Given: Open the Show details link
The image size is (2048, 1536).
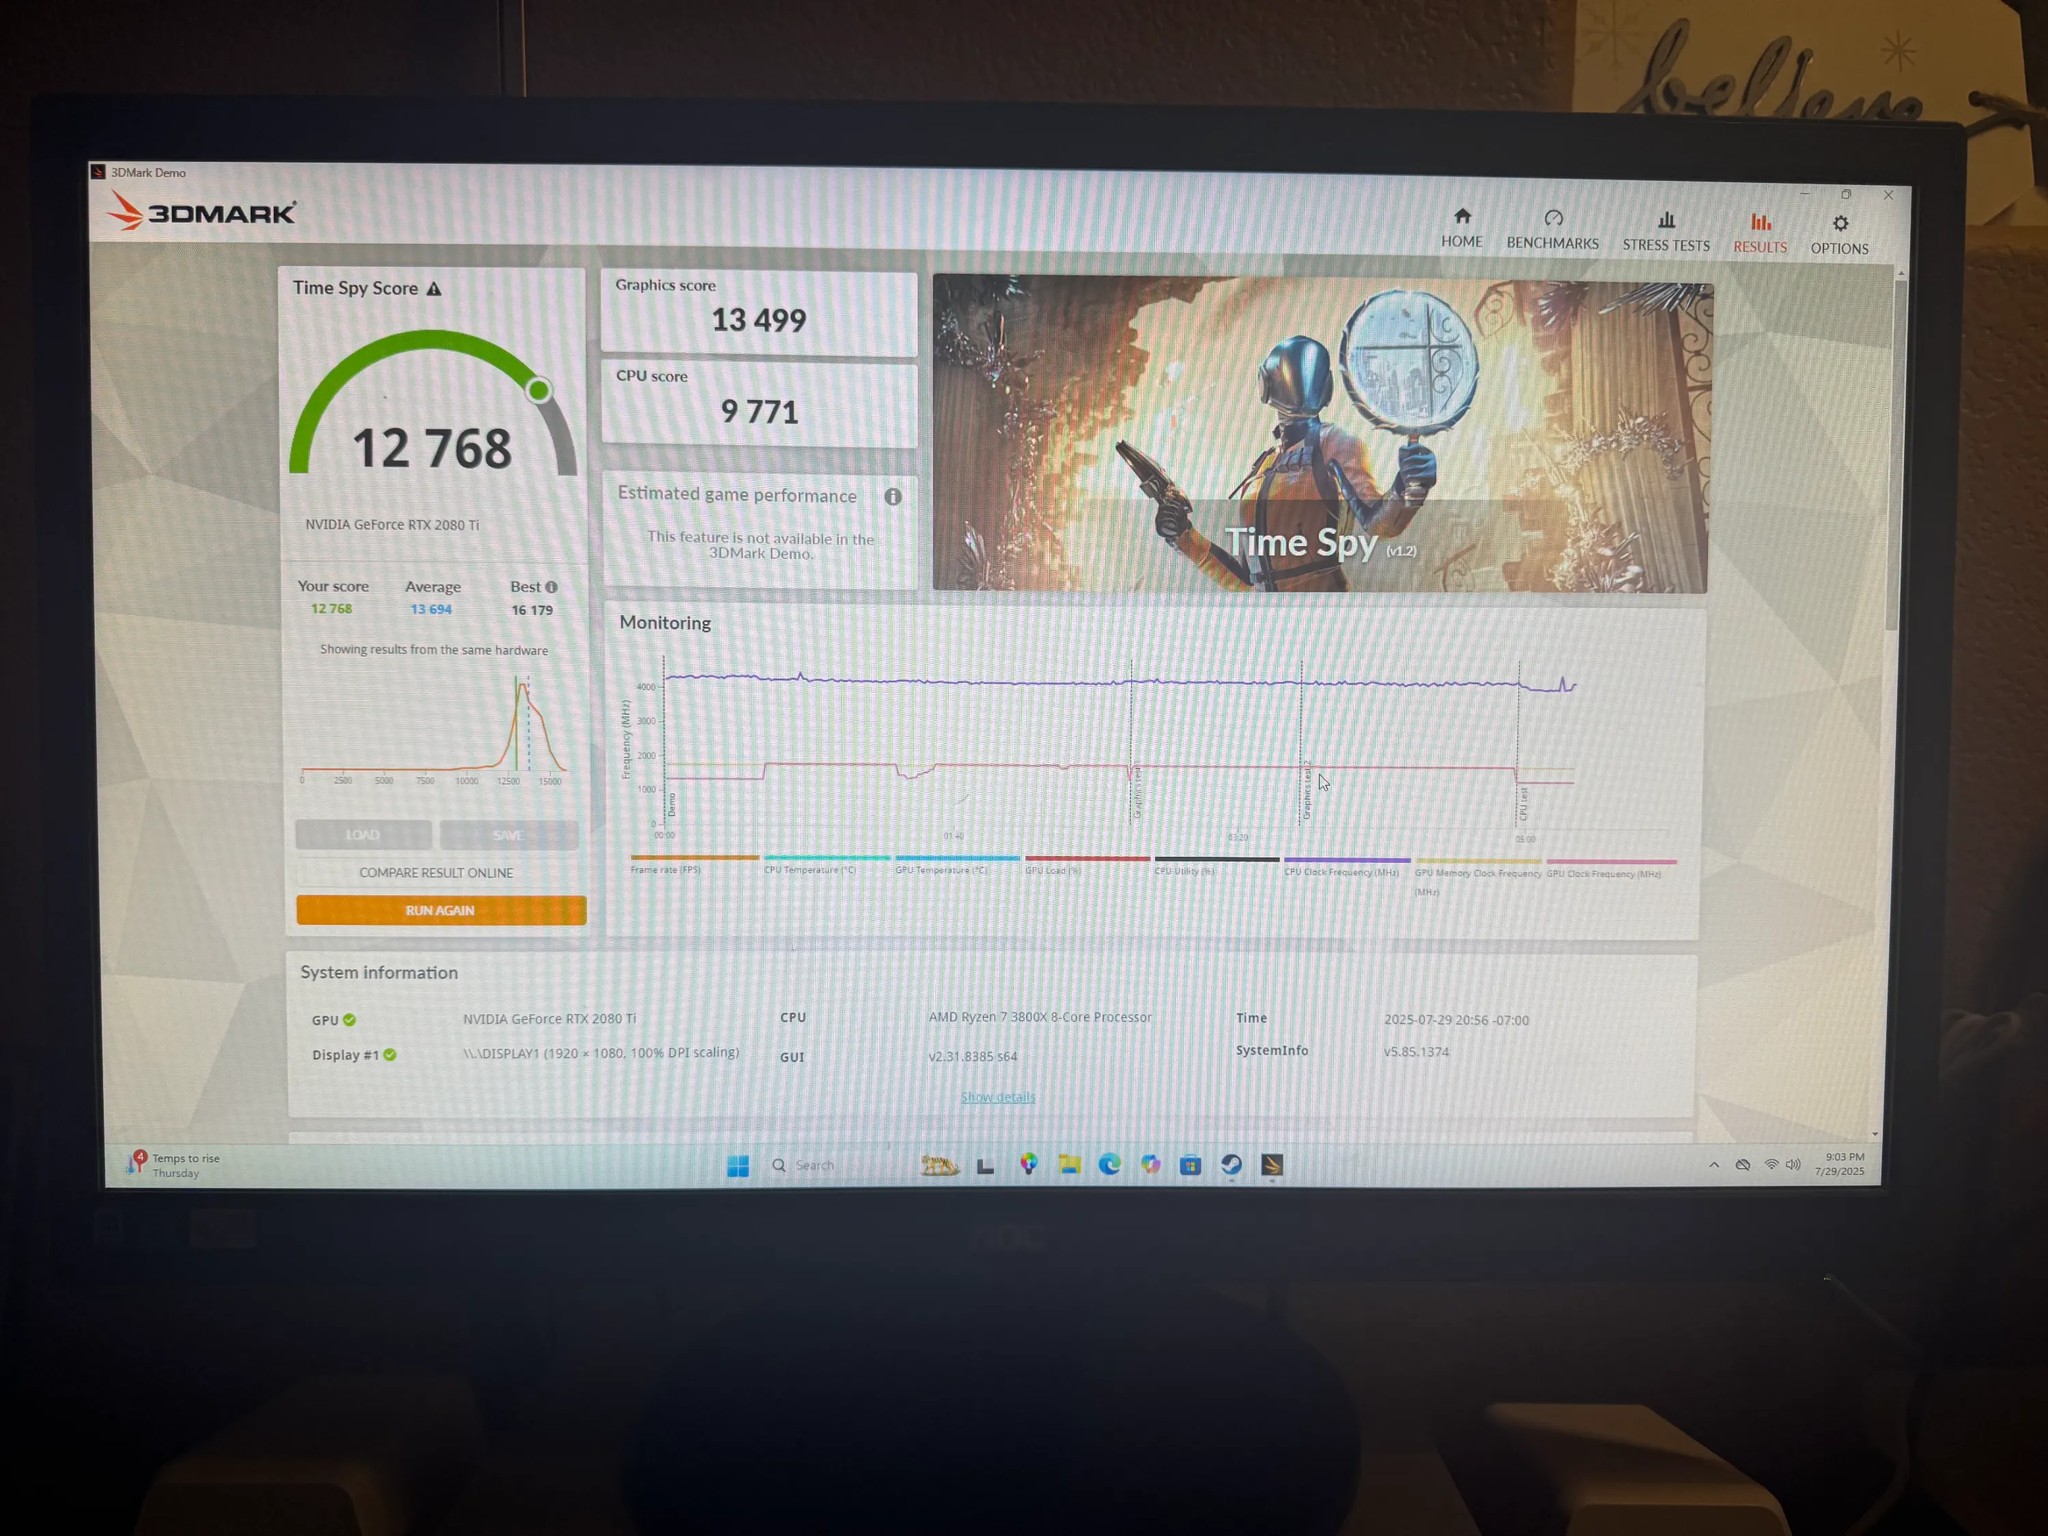Looking at the screenshot, I should (998, 1097).
